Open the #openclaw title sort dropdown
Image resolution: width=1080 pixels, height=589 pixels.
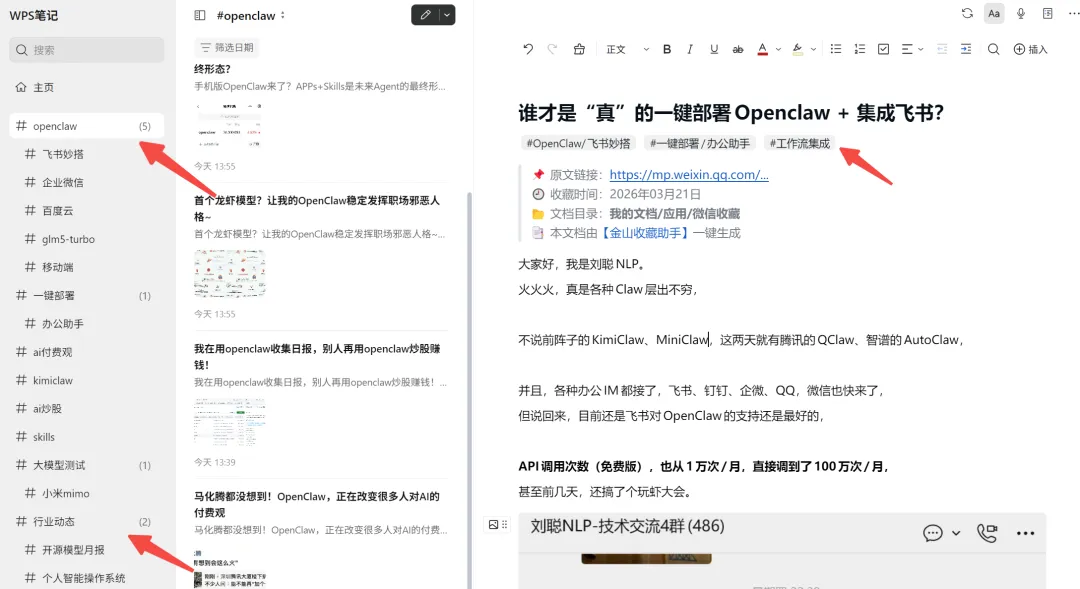pyautogui.click(x=283, y=15)
